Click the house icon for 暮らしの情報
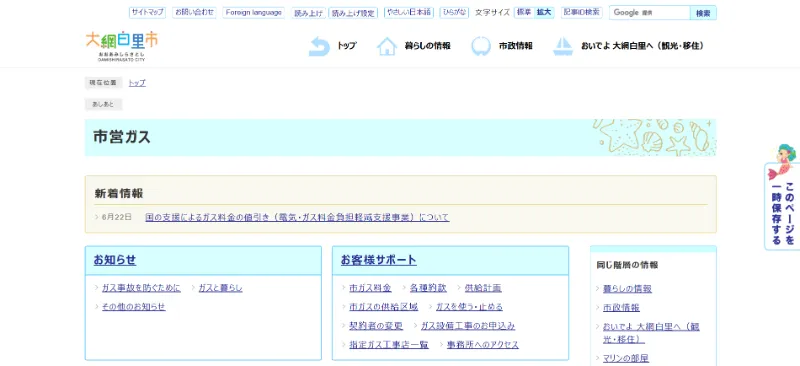This screenshot has height=366, width=800. (x=387, y=46)
